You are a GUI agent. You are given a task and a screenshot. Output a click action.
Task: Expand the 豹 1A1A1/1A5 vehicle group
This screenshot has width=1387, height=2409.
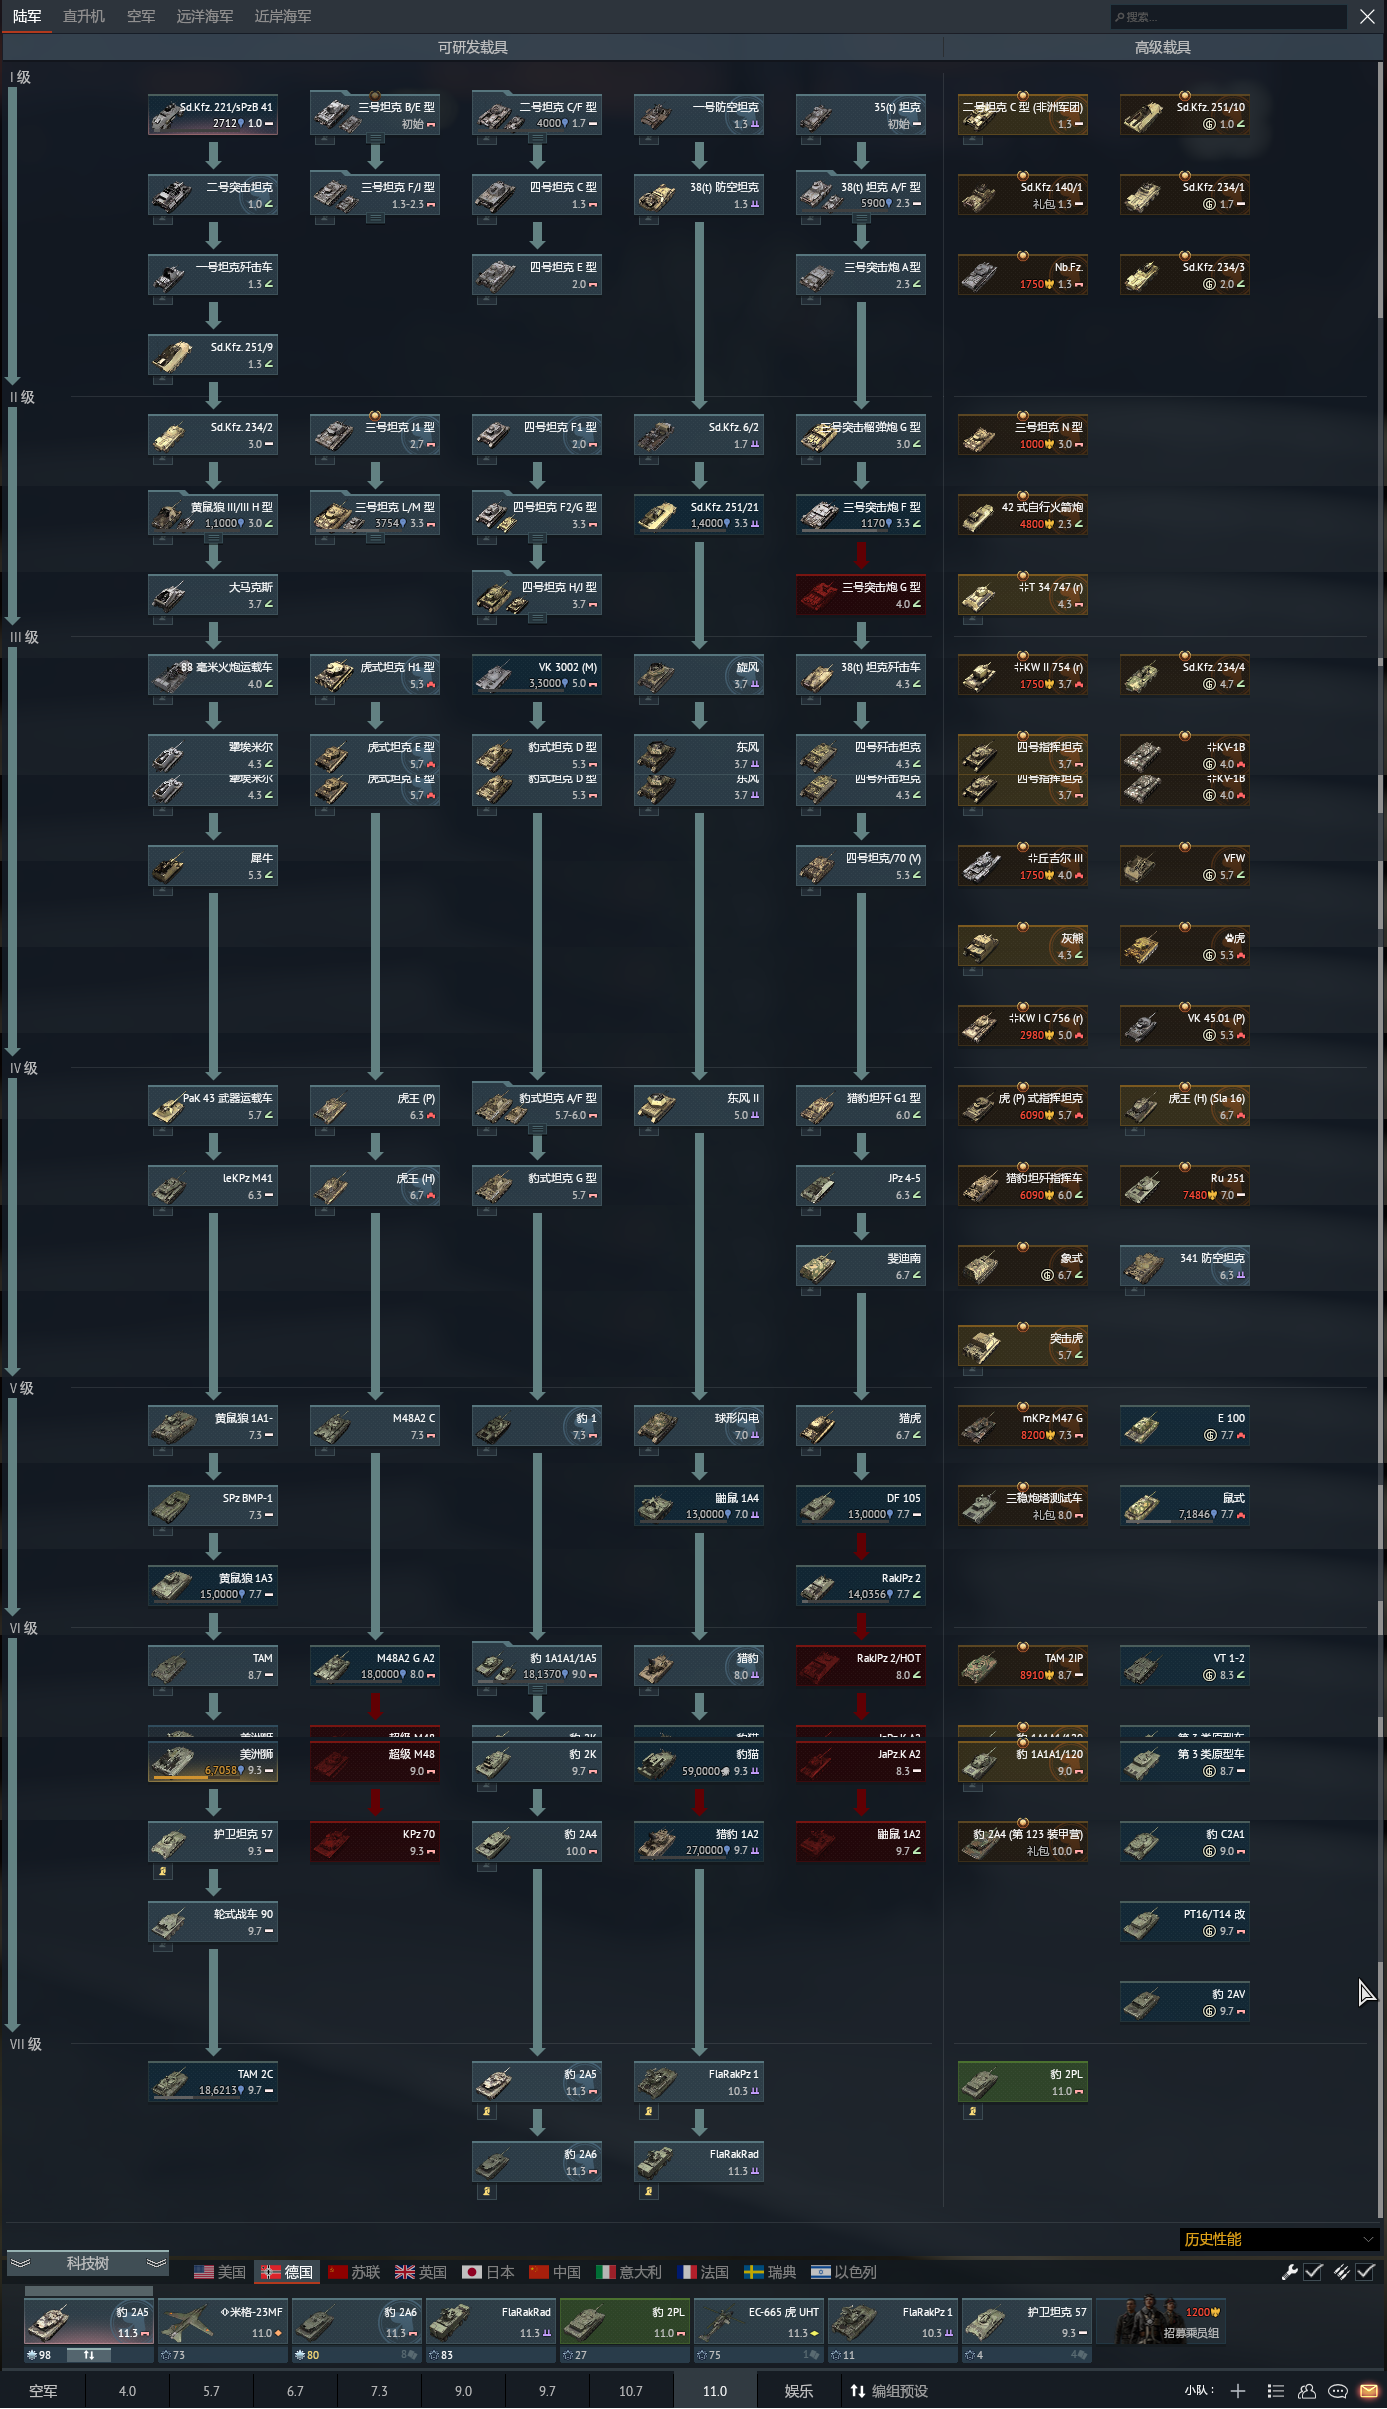[x=537, y=1665]
